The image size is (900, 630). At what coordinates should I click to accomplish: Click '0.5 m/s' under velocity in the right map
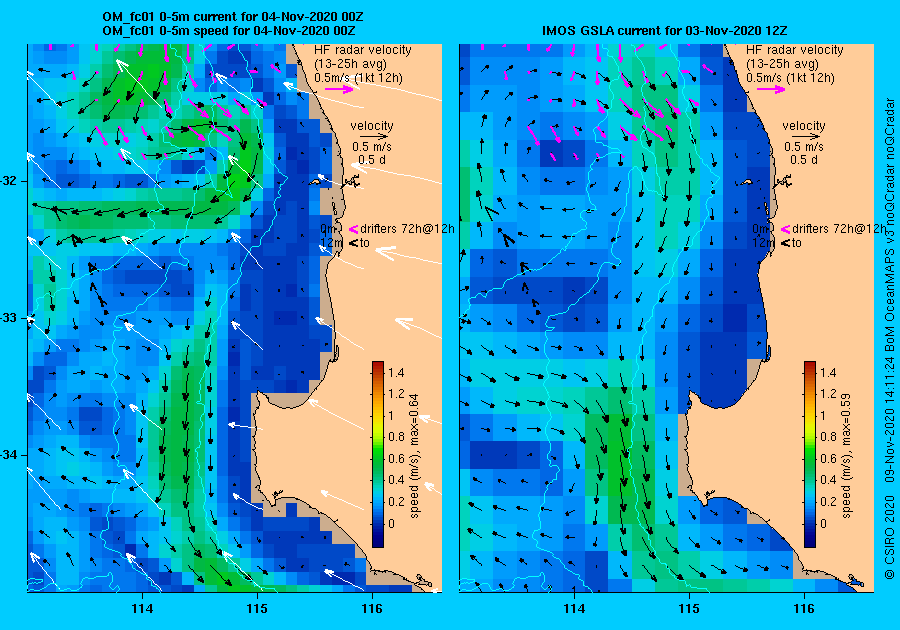(804, 147)
